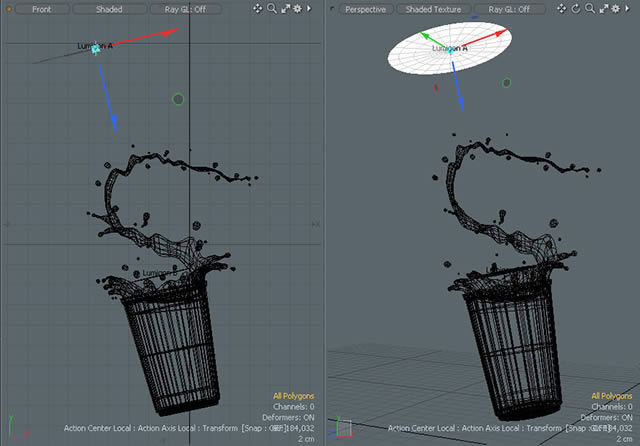
Task: Open the Perspective view type dropdown
Action: 364,9
